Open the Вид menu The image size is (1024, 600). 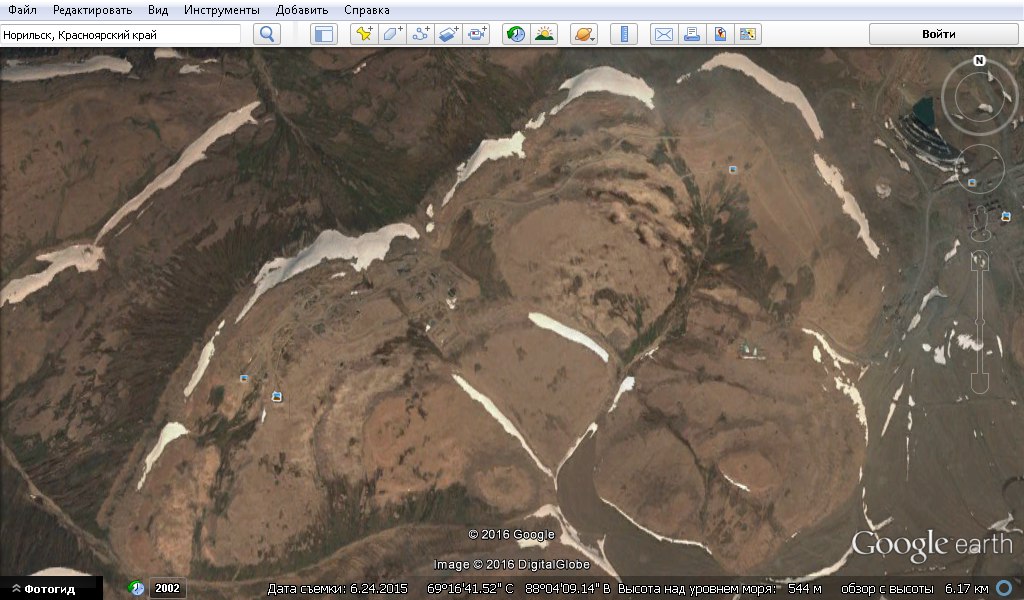pyautogui.click(x=157, y=10)
